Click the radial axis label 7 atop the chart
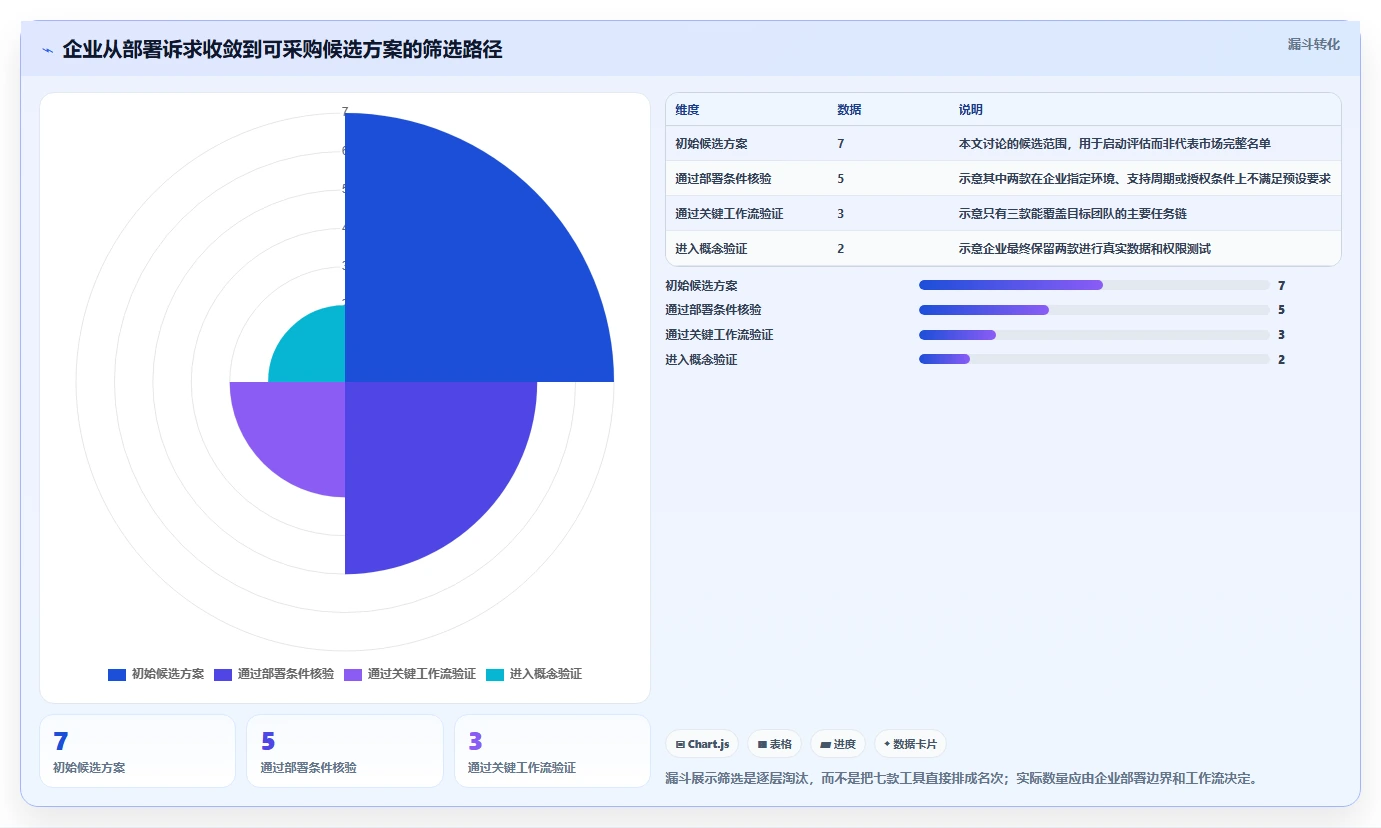The height and width of the screenshot is (828, 1381). click(345, 111)
